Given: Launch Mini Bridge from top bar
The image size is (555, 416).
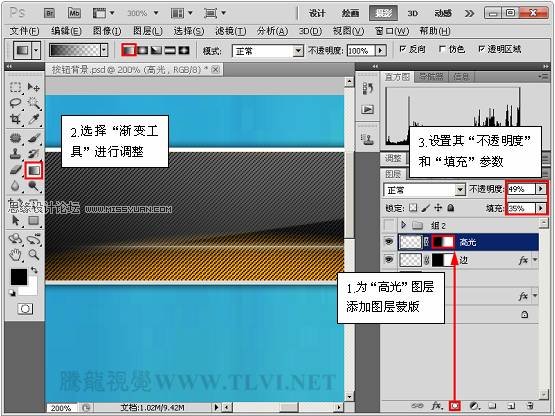Looking at the screenshot, I should (x=74, y=13).
